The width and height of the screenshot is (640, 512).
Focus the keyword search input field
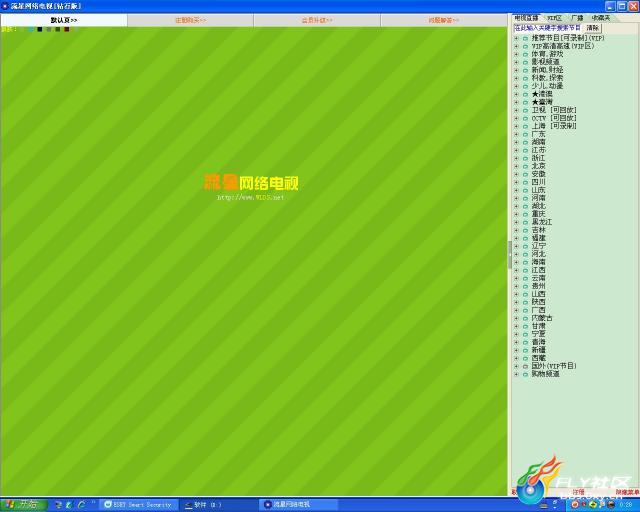[547, 28]
